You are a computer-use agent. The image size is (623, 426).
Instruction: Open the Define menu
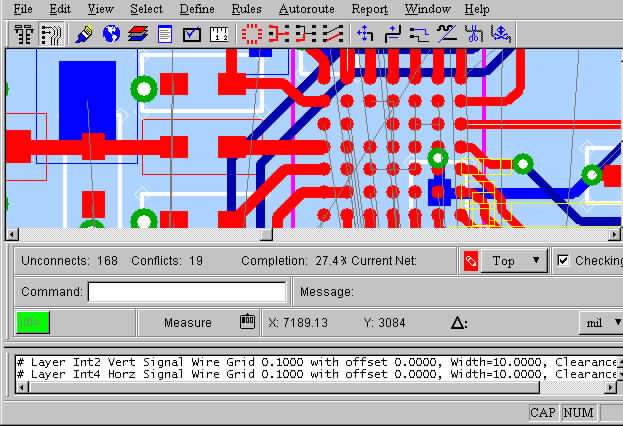197,9
